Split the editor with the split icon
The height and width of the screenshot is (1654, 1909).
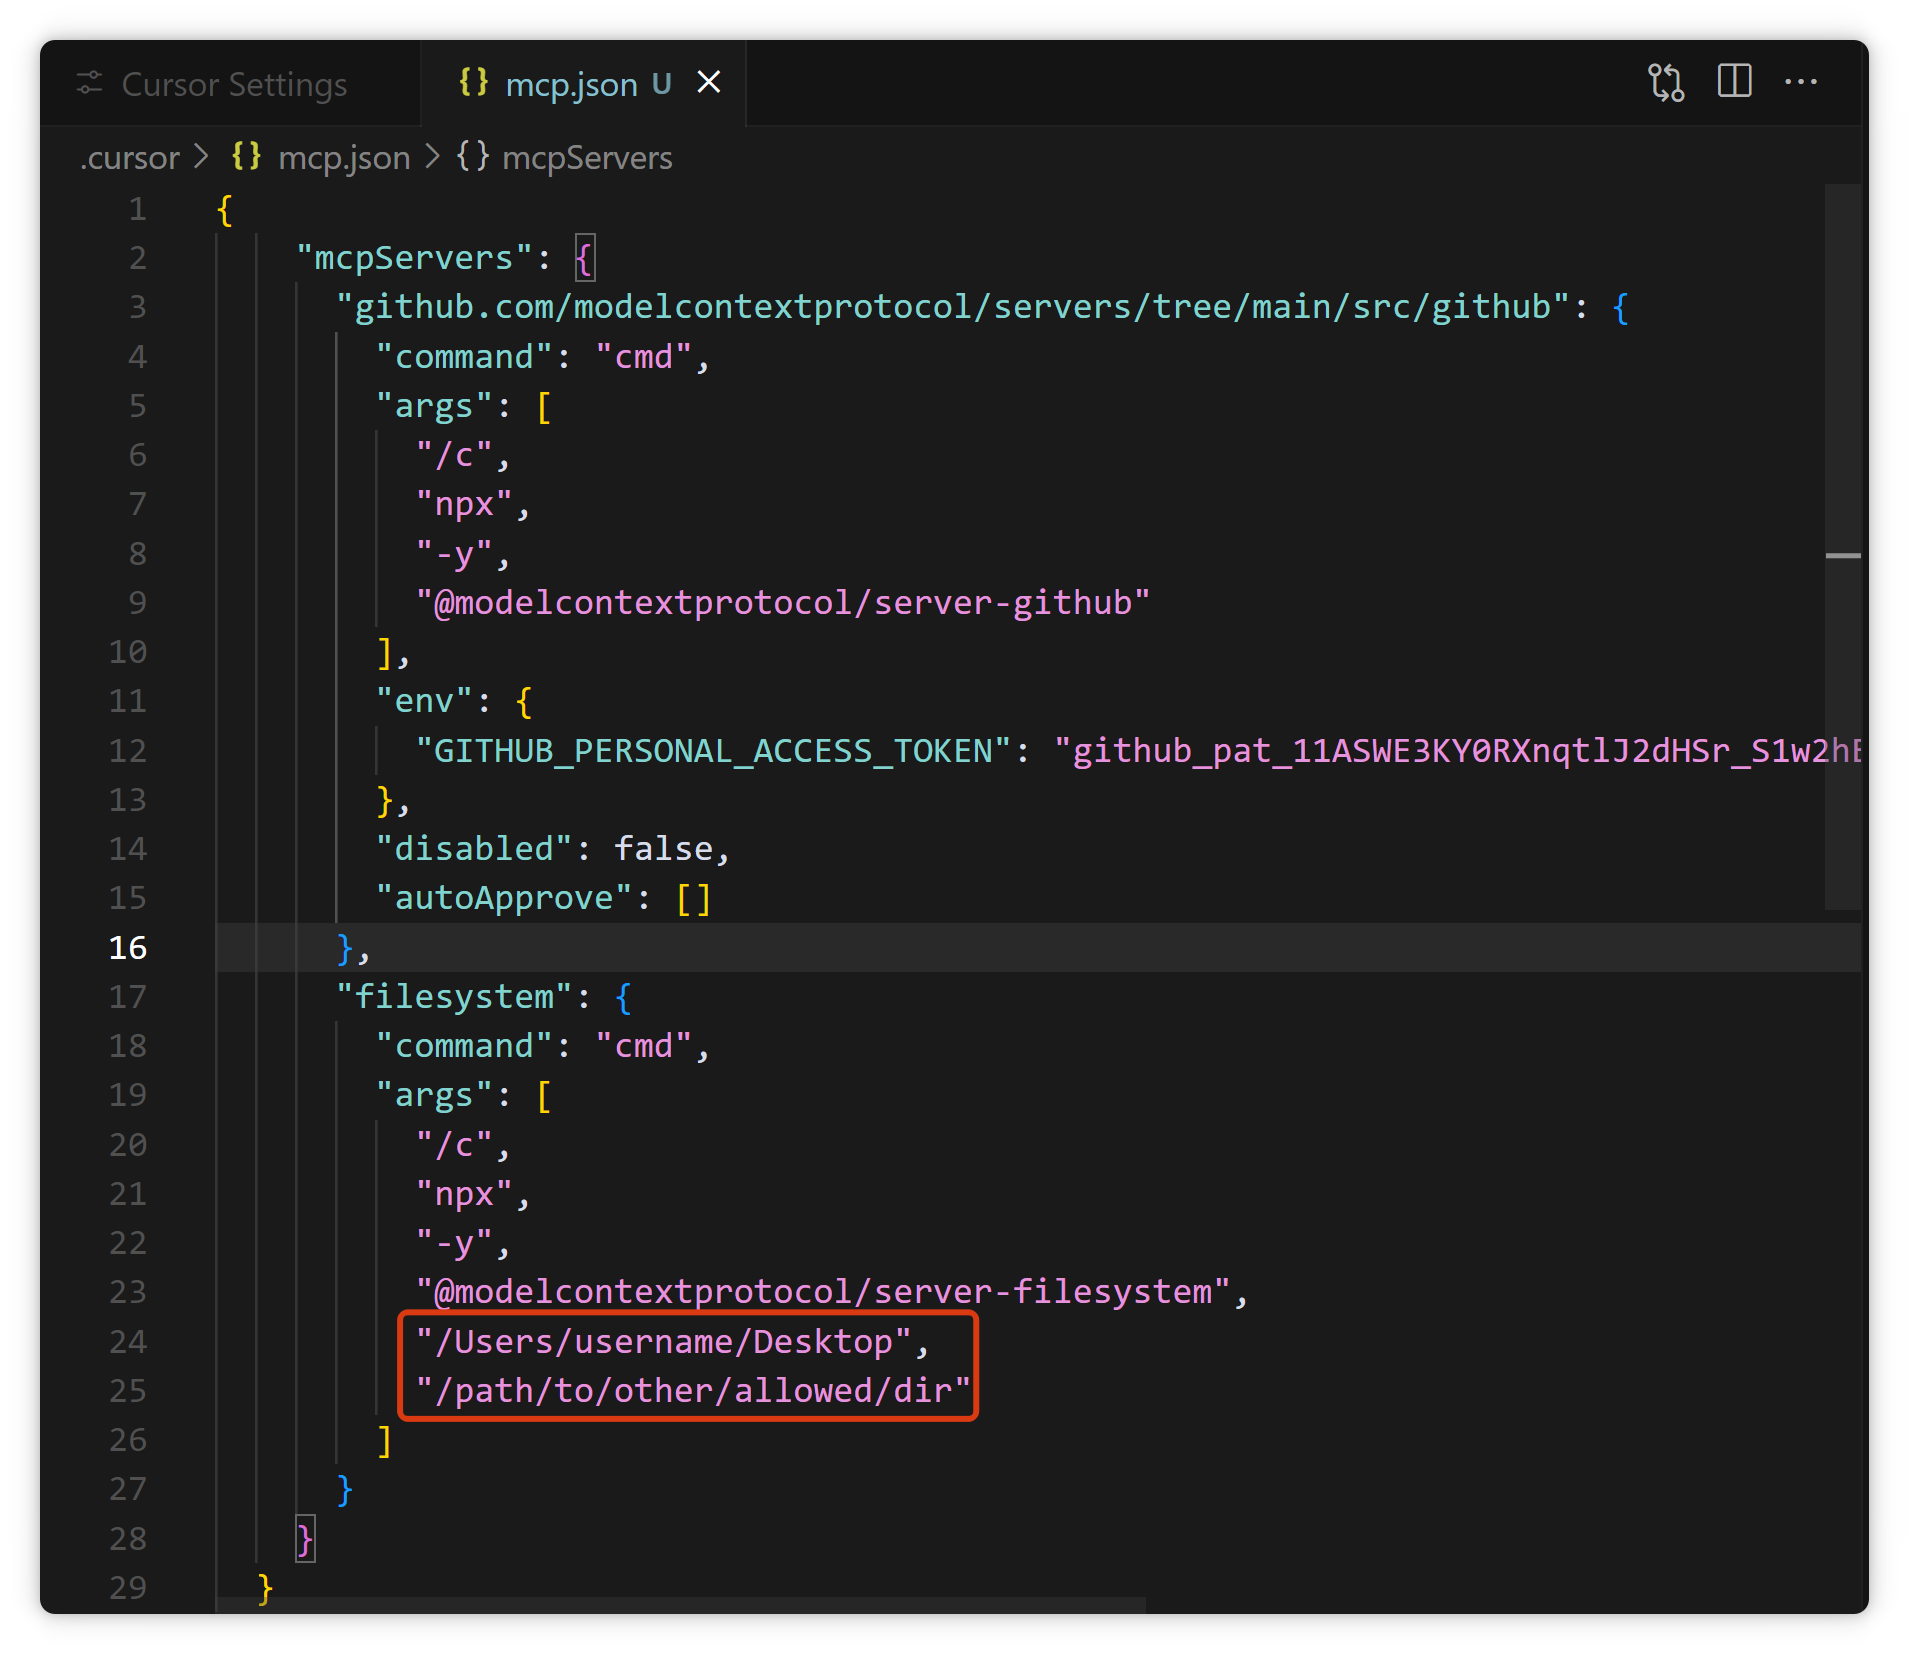coord(1734,81)
